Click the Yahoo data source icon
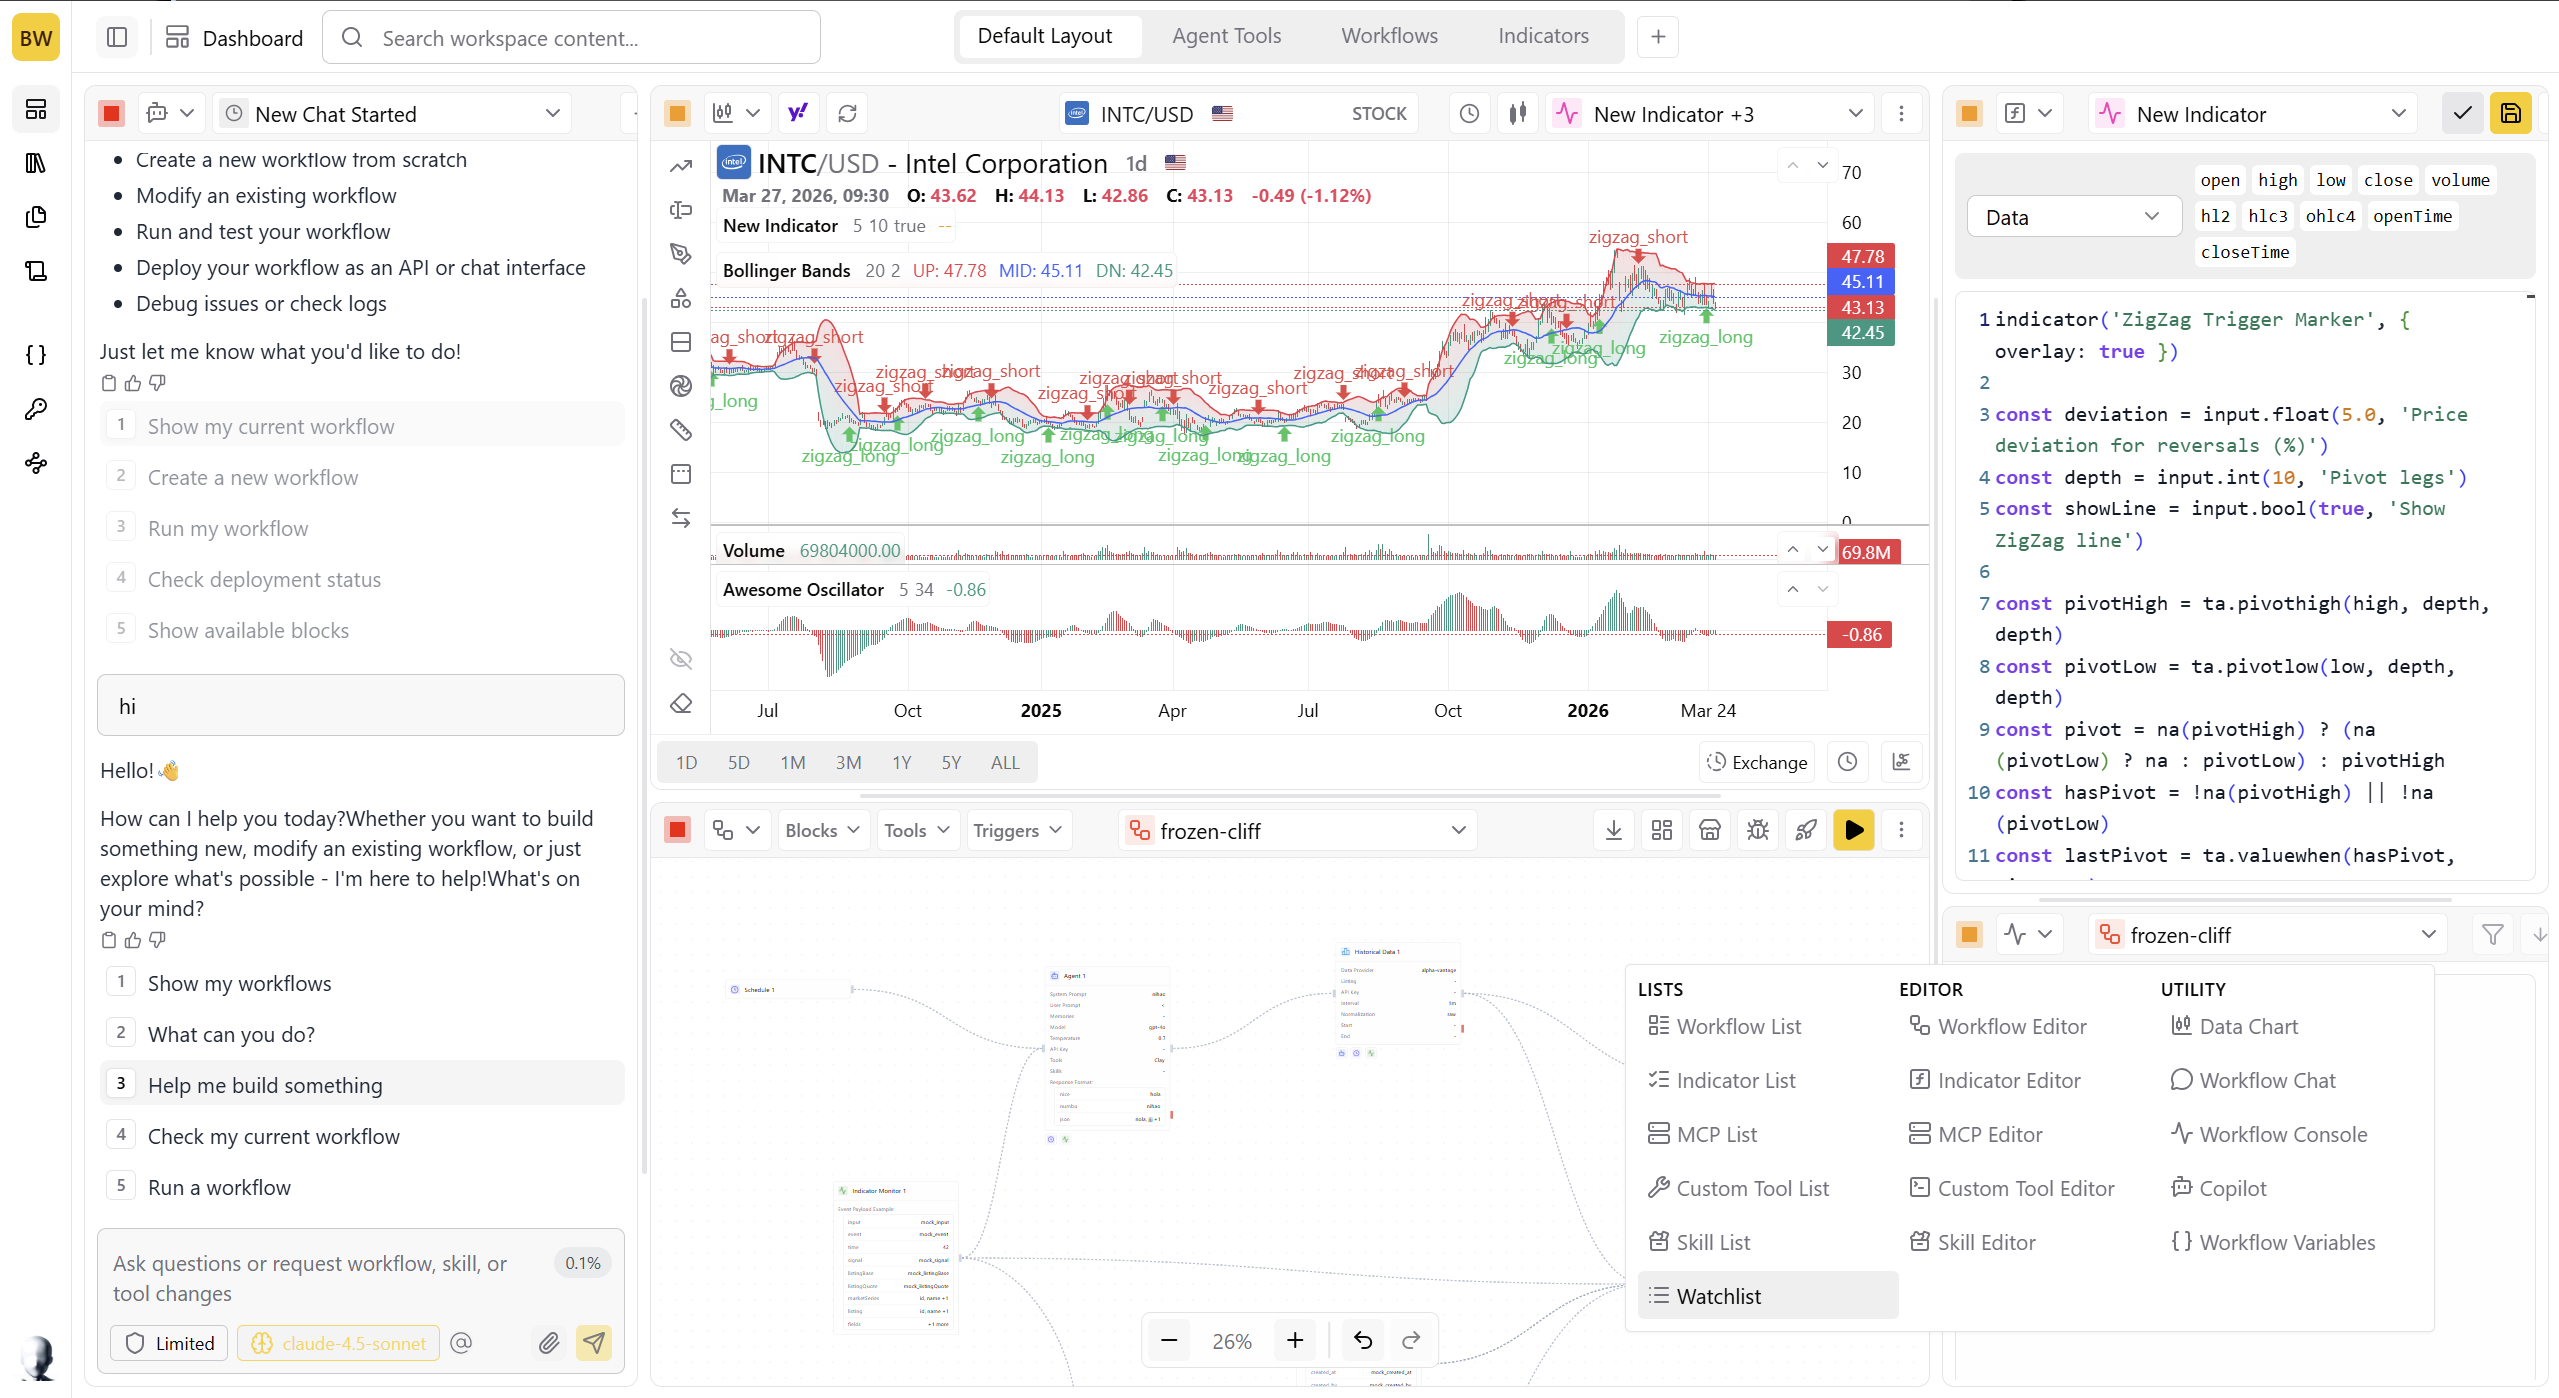The height and width of the screenshot is (1398, 2559). tap(798, 113)
